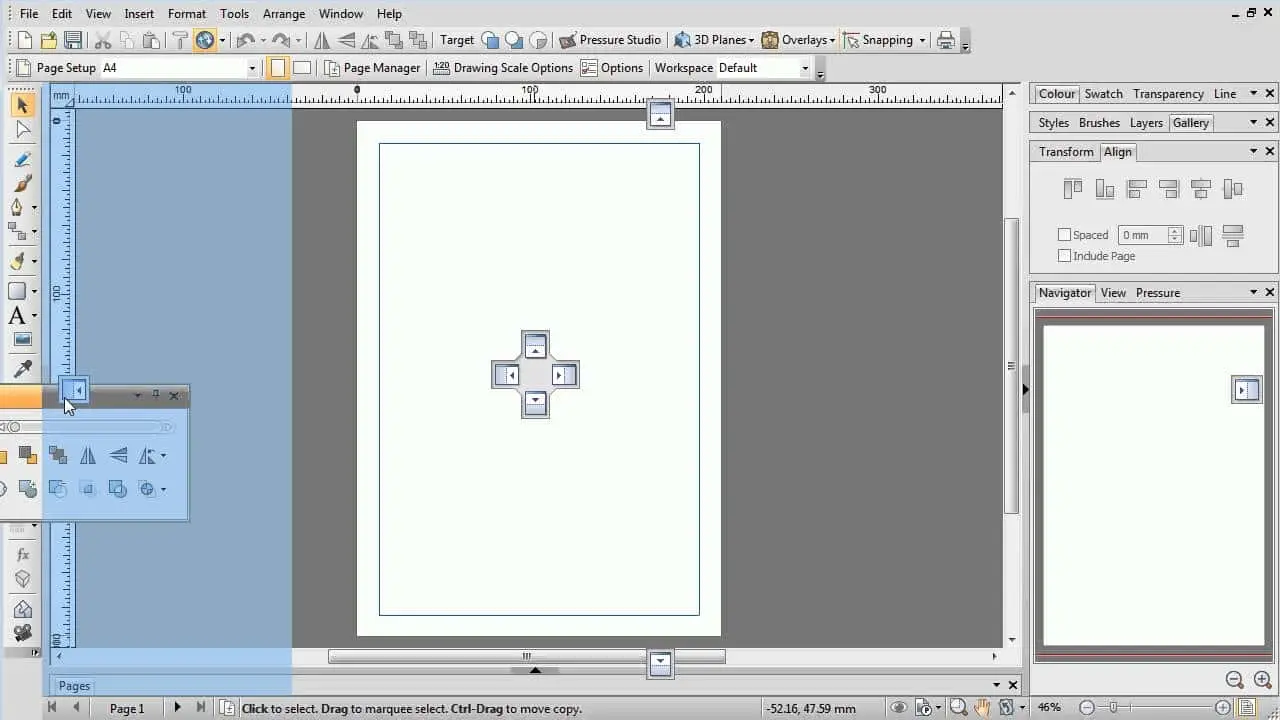Open Page Manager
The image size is (1280, 720).
(x=372, y=68)
